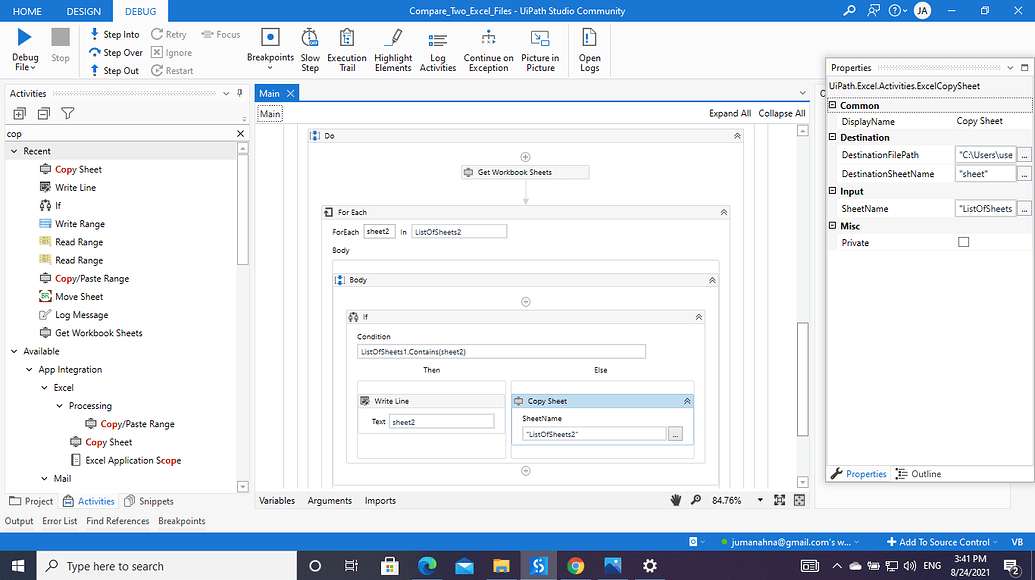
Task: Open the zoom percentage dropdown
Action: pyautogui.click(x=761, y=500)
